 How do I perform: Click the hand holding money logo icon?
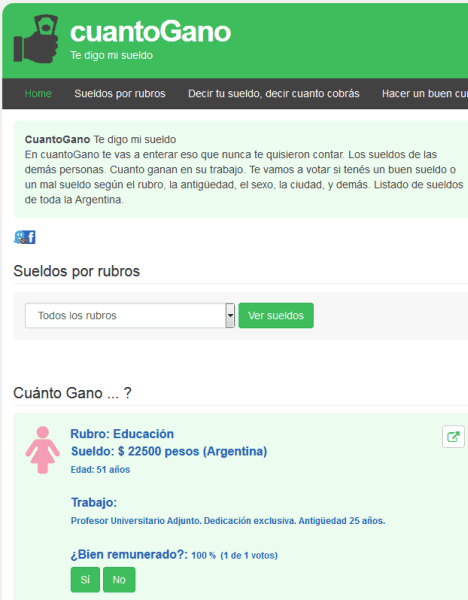(x=36, y=39)
